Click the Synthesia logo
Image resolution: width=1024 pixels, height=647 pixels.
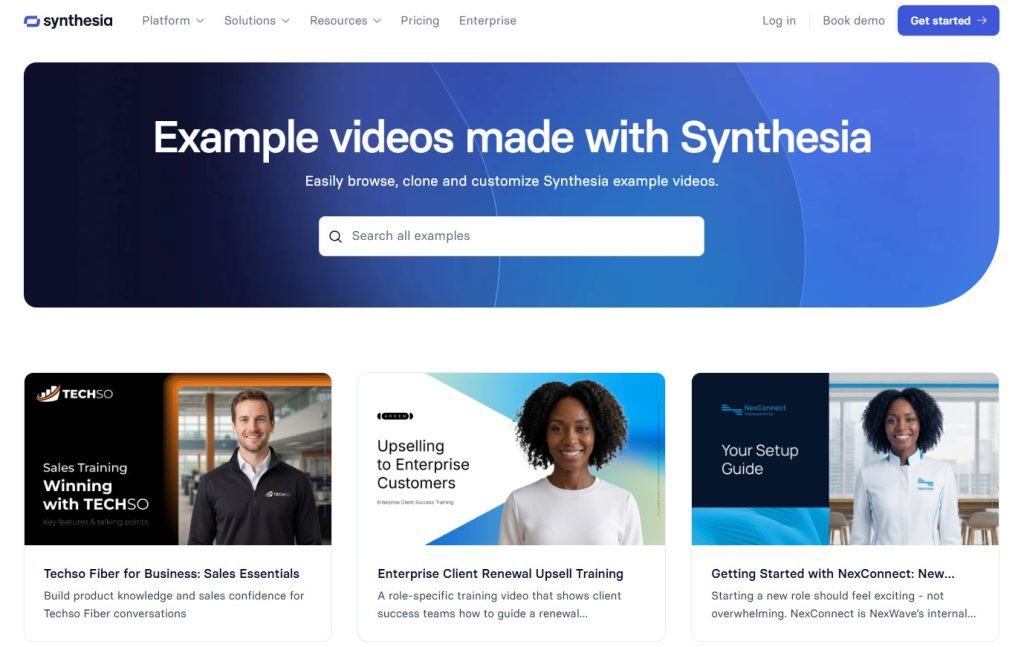pyautogui.click(x=68, y=21)
